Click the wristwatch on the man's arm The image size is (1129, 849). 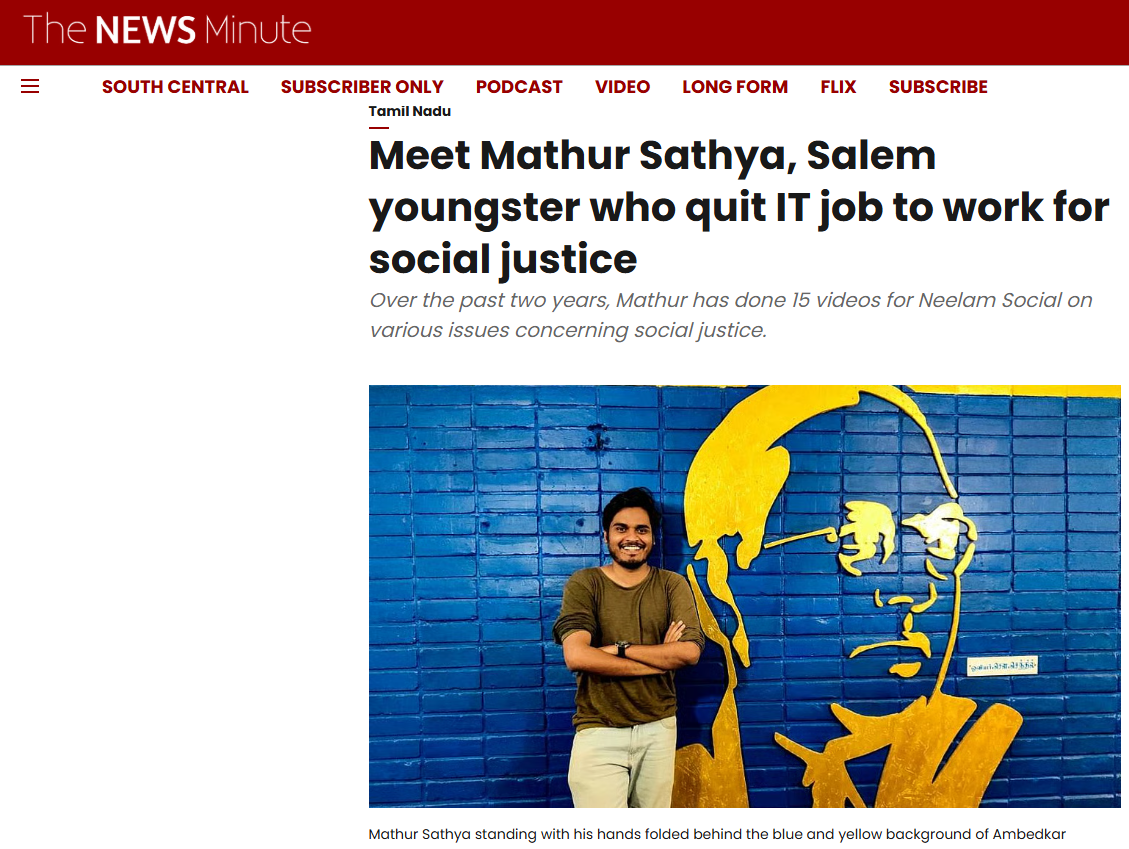point(622,648)
